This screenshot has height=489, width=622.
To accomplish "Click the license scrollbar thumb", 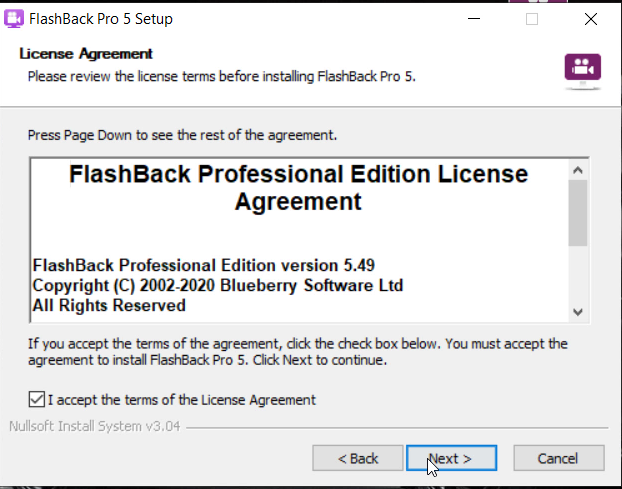I will pos(577,212).
